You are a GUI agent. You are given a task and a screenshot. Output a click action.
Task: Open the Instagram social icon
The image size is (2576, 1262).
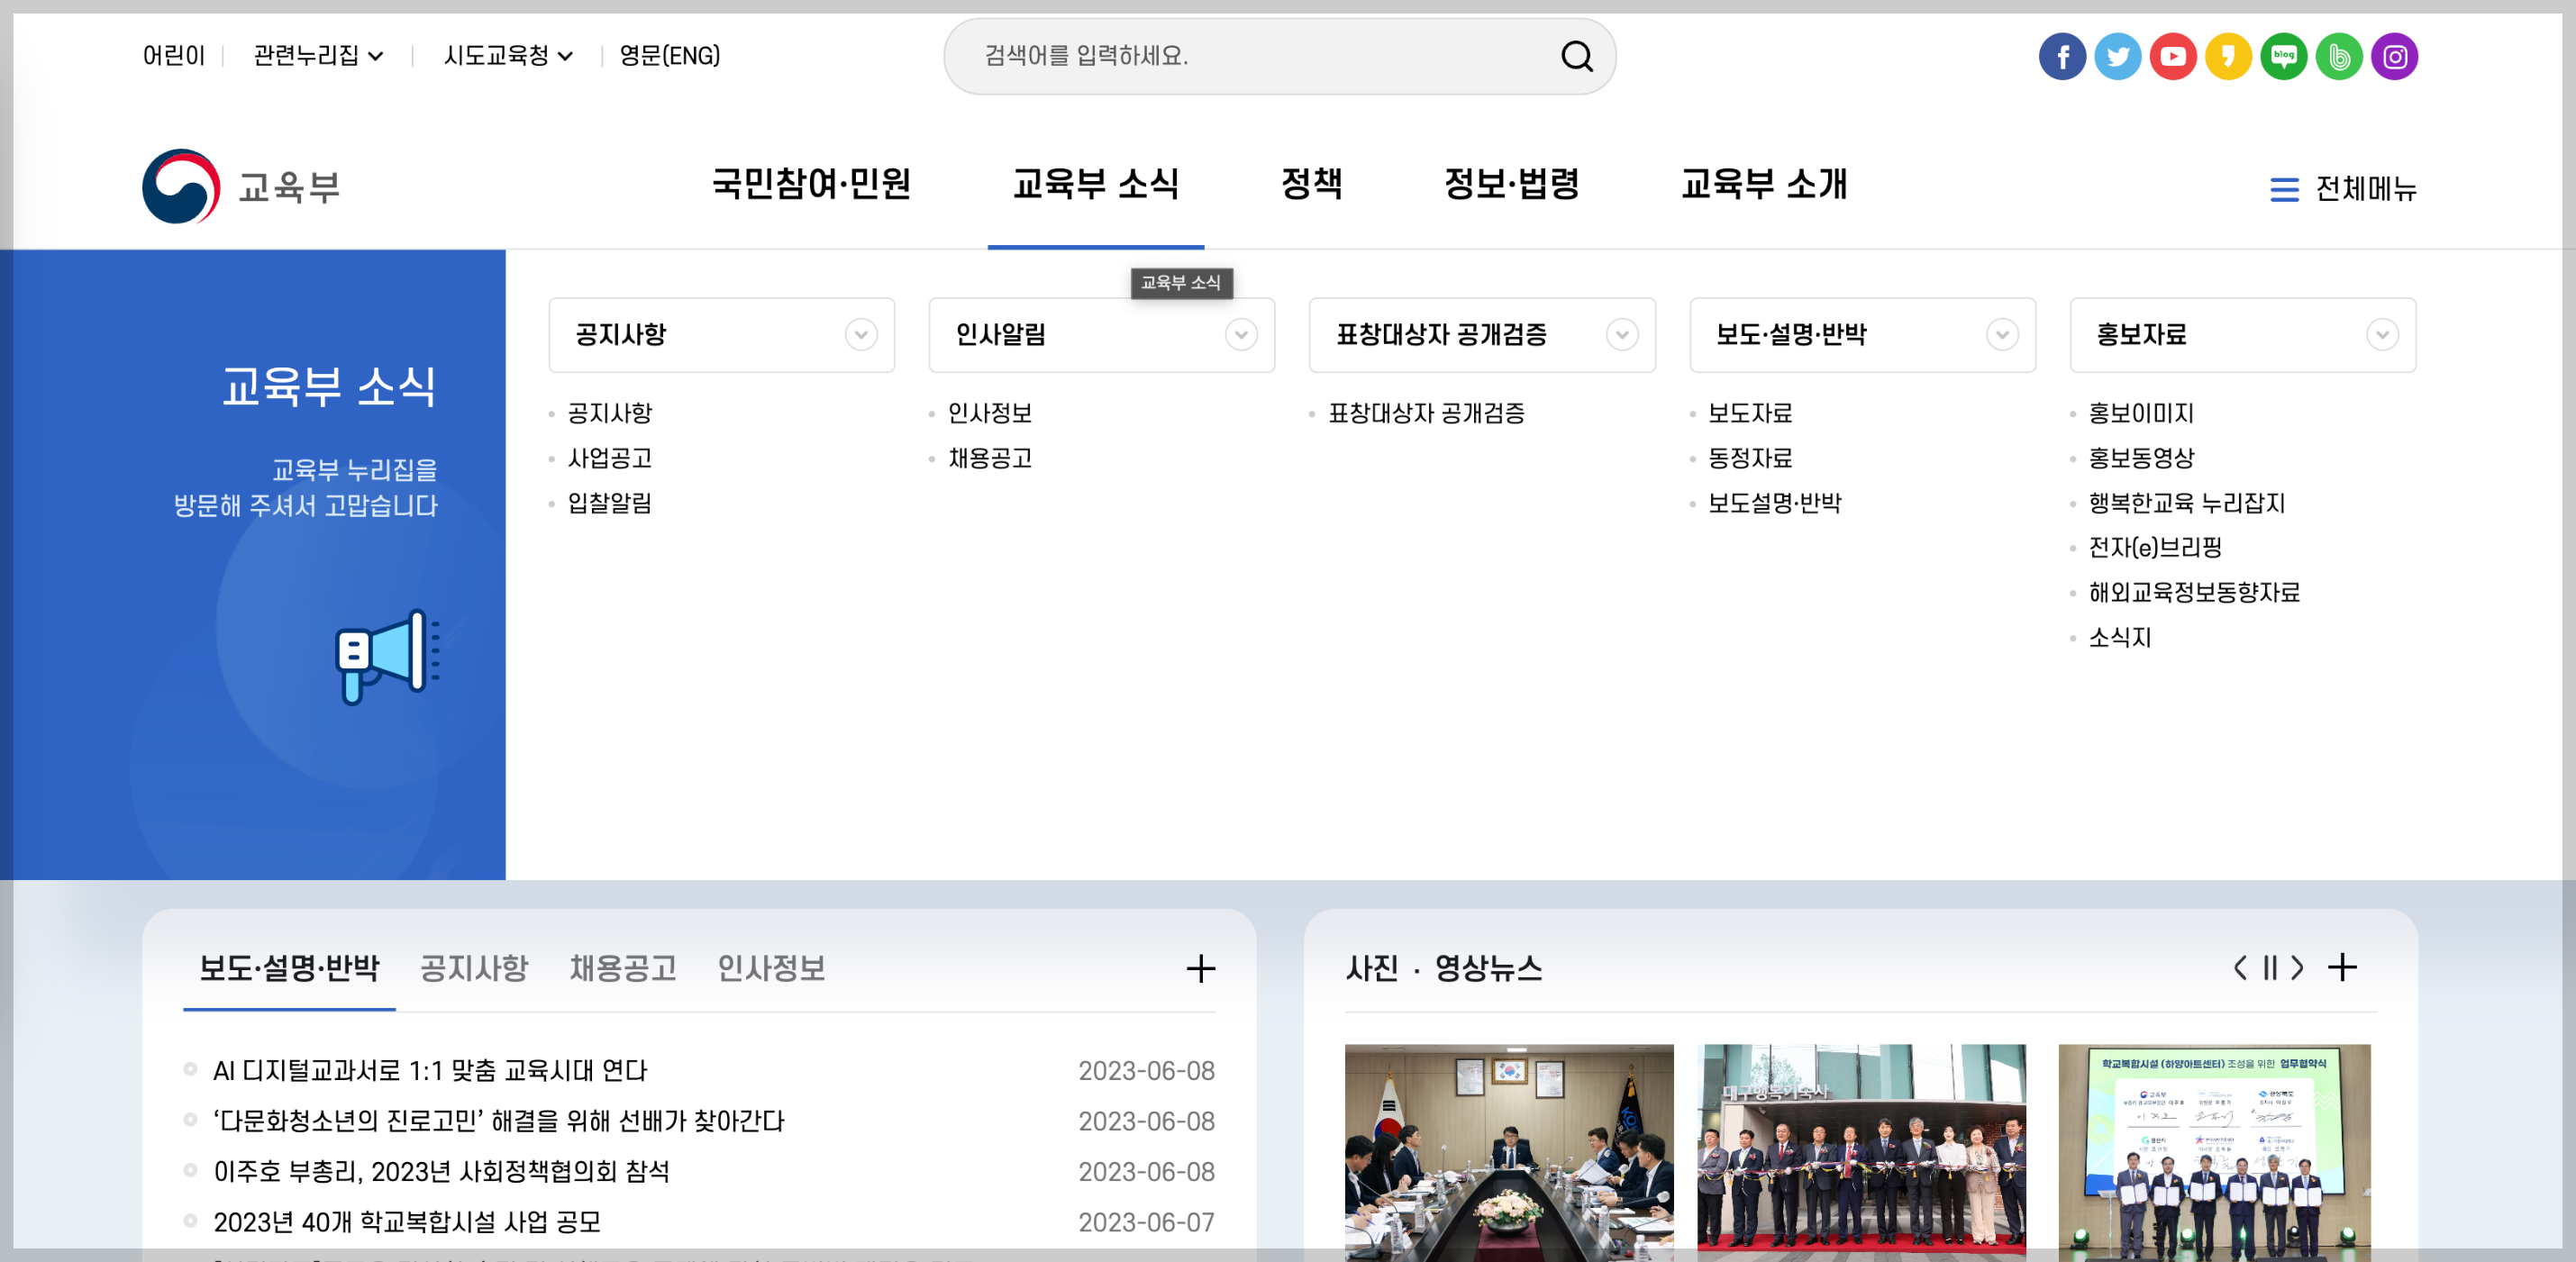click(2394, 56)
